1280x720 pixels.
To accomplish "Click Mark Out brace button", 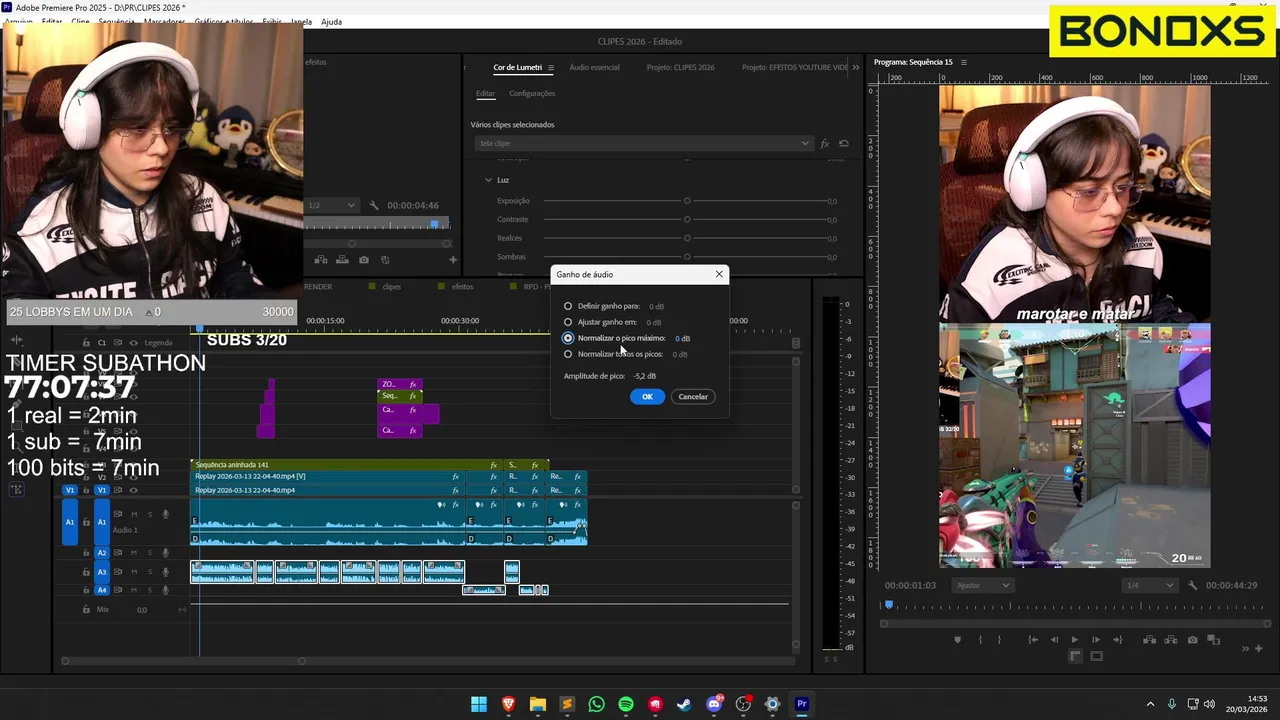I will point(999,640).
